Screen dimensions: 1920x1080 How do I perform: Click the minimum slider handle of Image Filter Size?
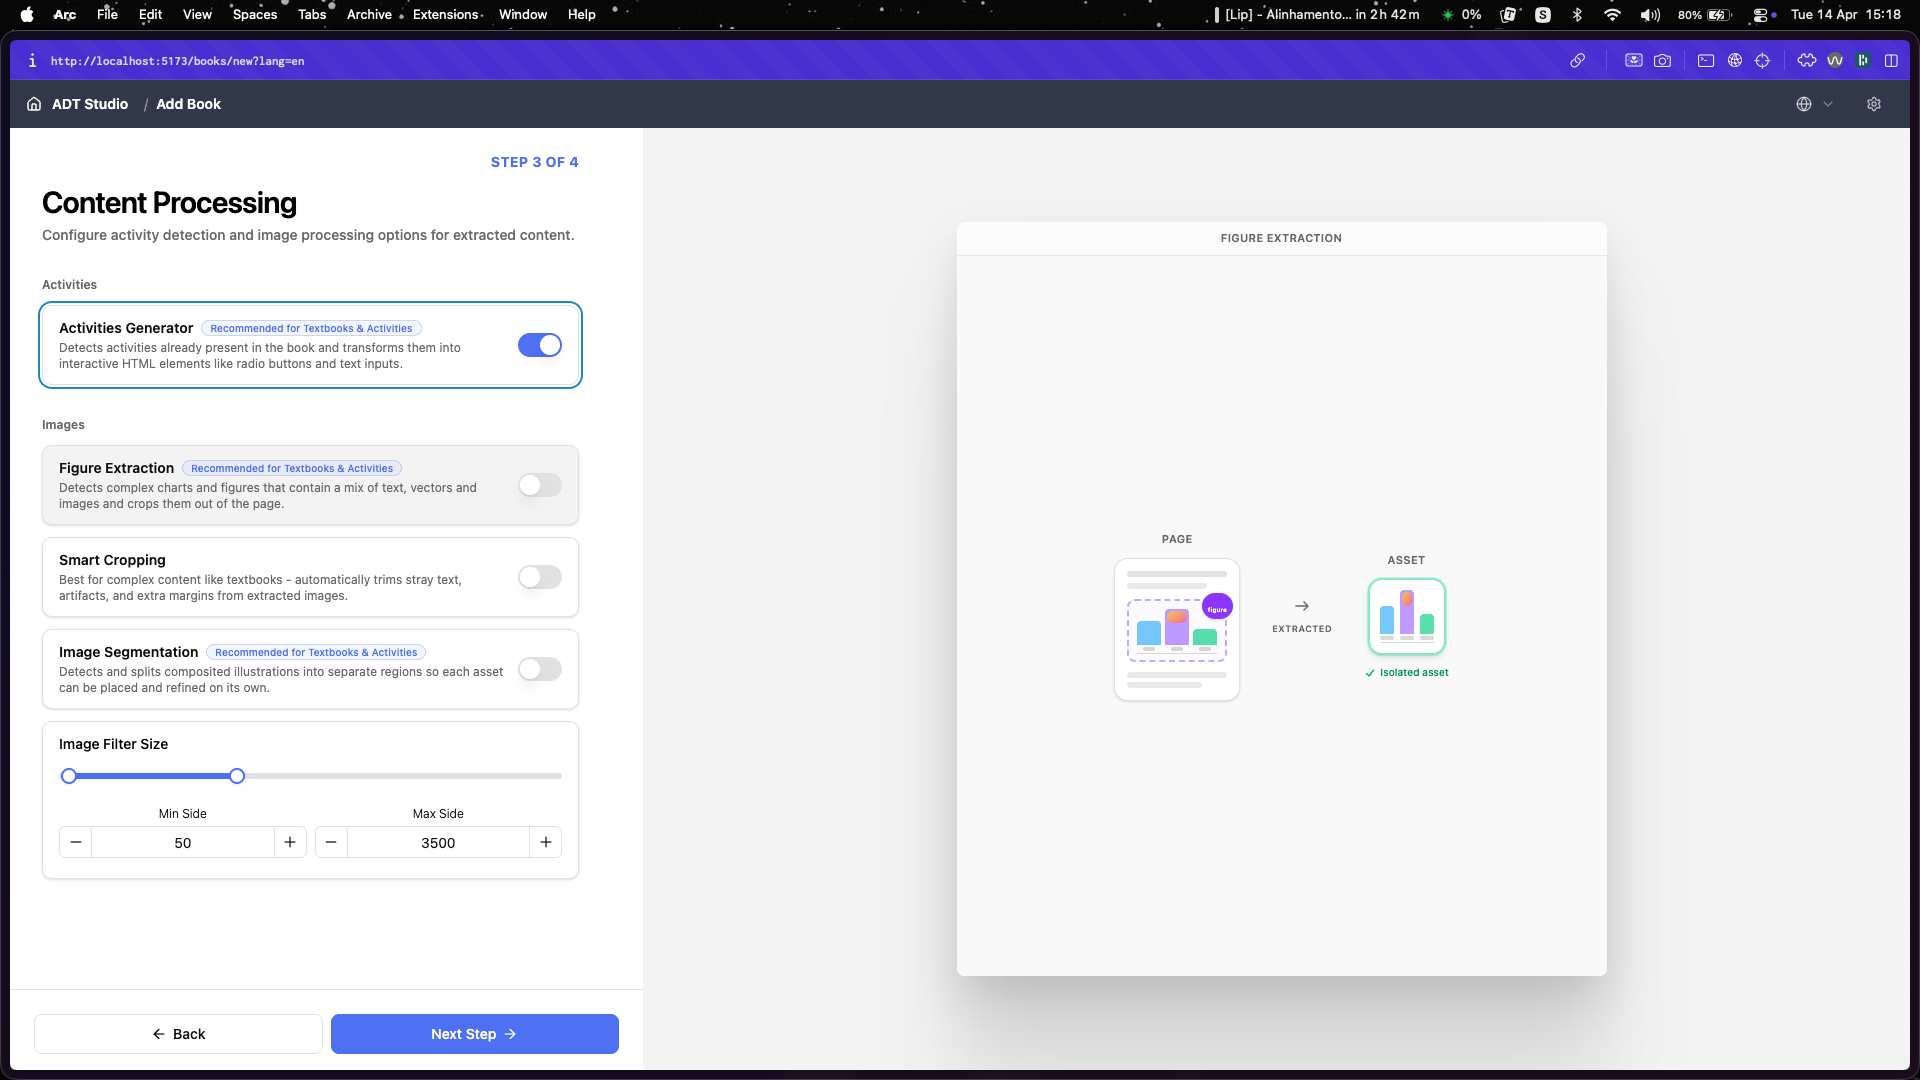tap(69, 776)
